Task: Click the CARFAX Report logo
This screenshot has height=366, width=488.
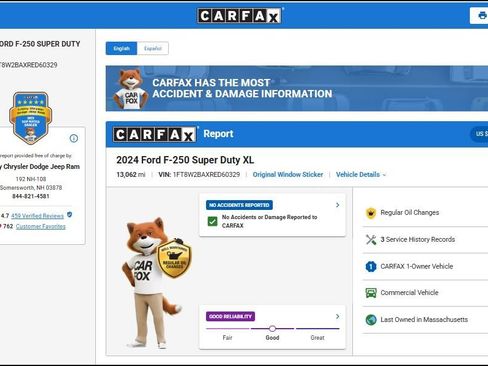Action: click(x=154, y=134)
